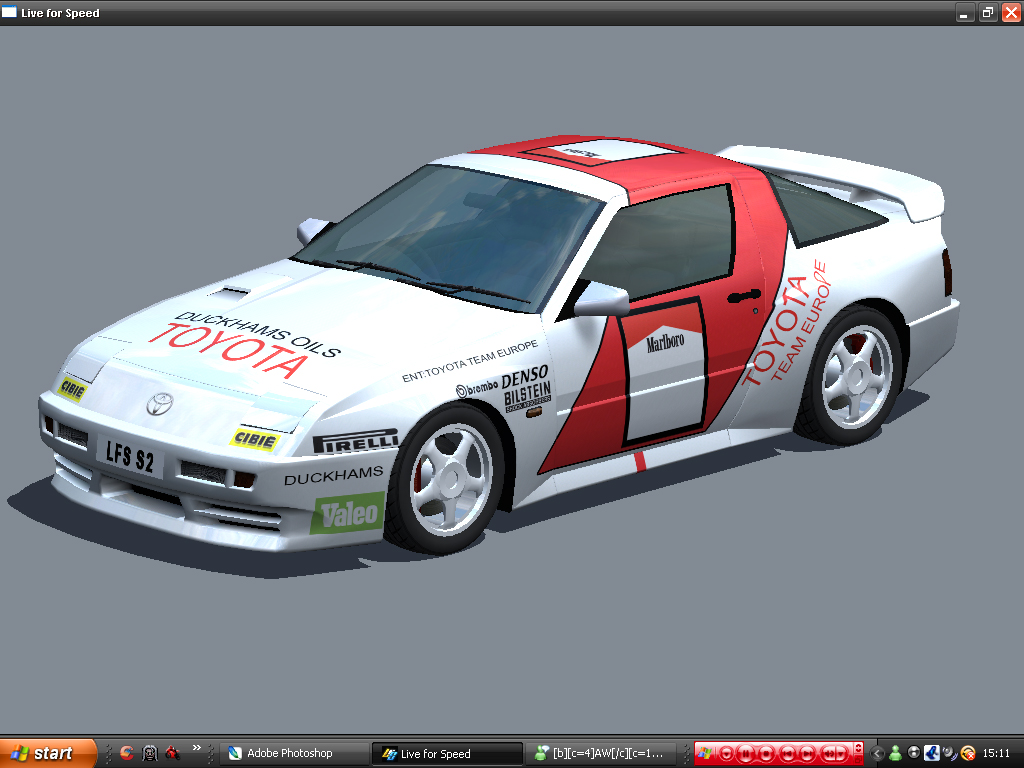Click the orange headphone tray icon
This screenshot has width=1024, height=768.
[x=968, y=753]
